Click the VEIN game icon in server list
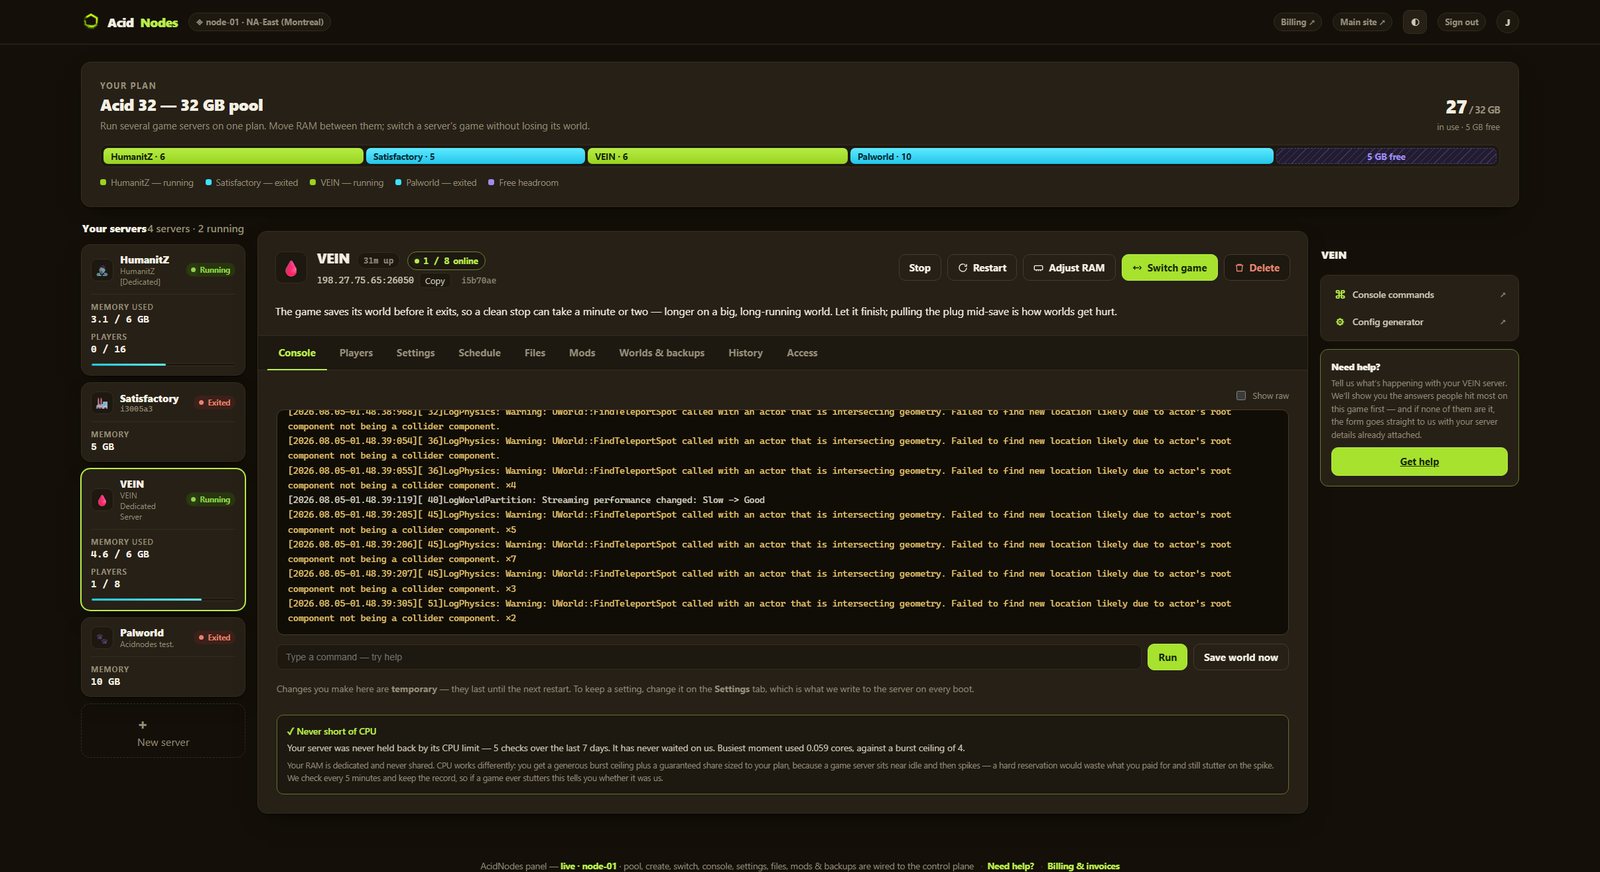Image resolution: width=1600 pixels, height=872 pixels. click(x=102, y=500)
